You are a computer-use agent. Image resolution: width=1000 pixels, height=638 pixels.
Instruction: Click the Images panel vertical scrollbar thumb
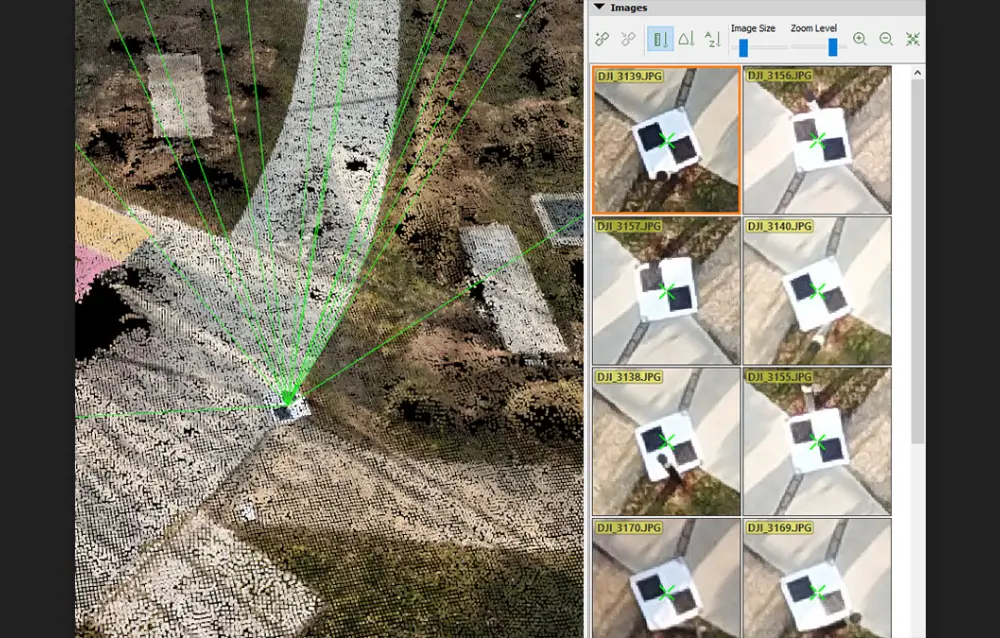coord(917,262)
